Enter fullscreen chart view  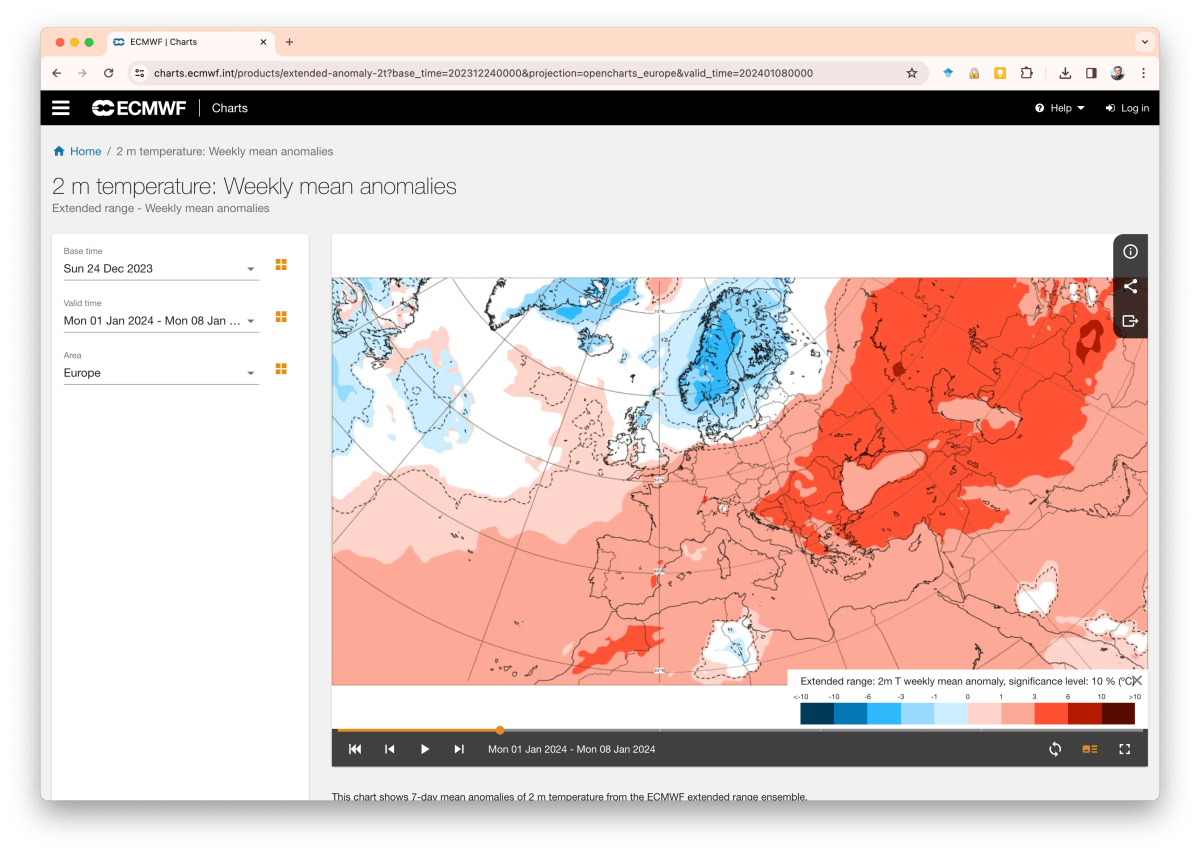(x=1125, y=748)
